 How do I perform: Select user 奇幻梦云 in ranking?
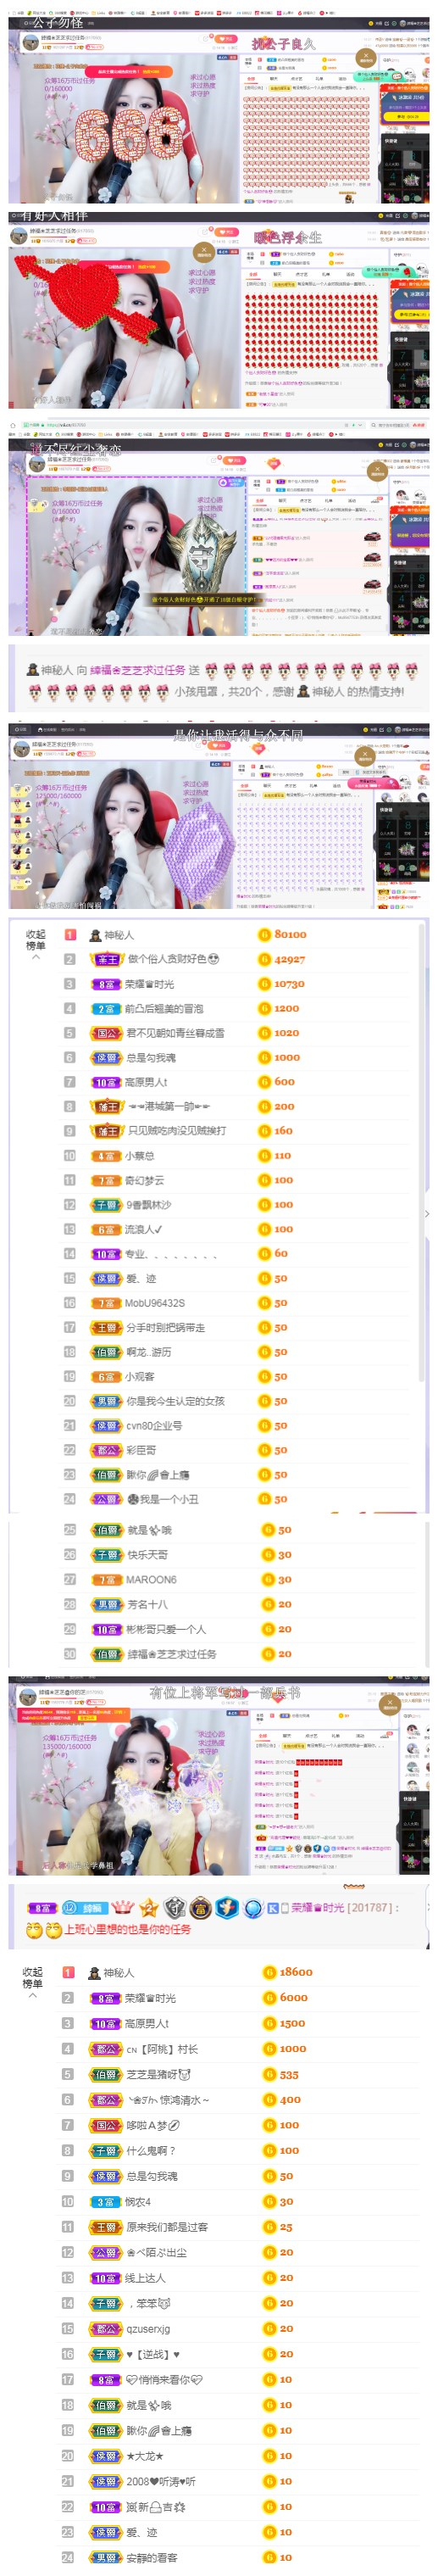tap(144, 1180)
